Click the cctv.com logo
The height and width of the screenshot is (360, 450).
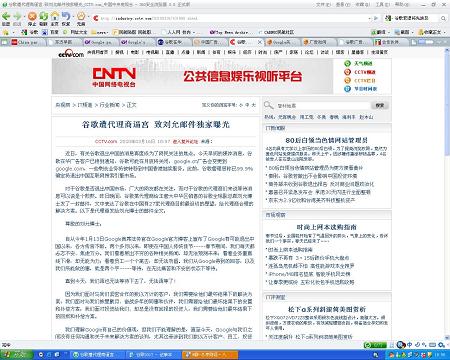tap(71, 53)
